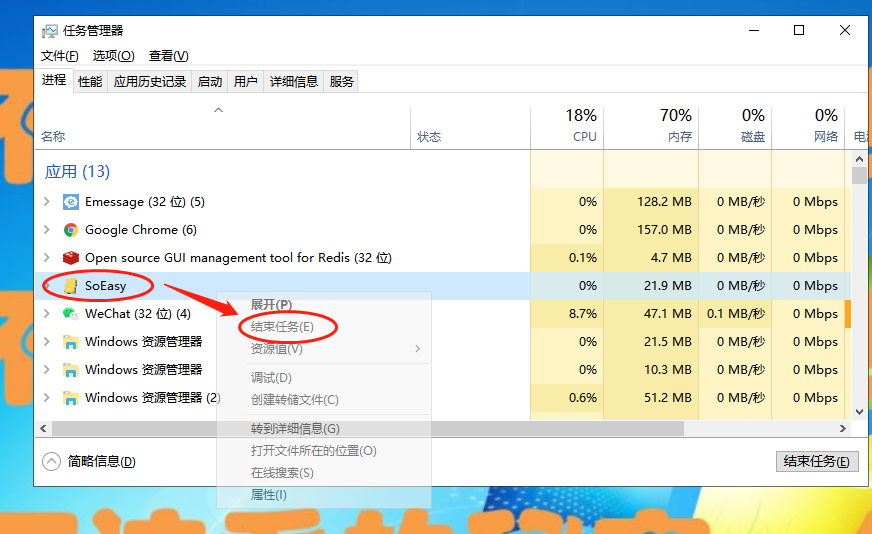Click the Redis management tool icon

pos(71,258)
